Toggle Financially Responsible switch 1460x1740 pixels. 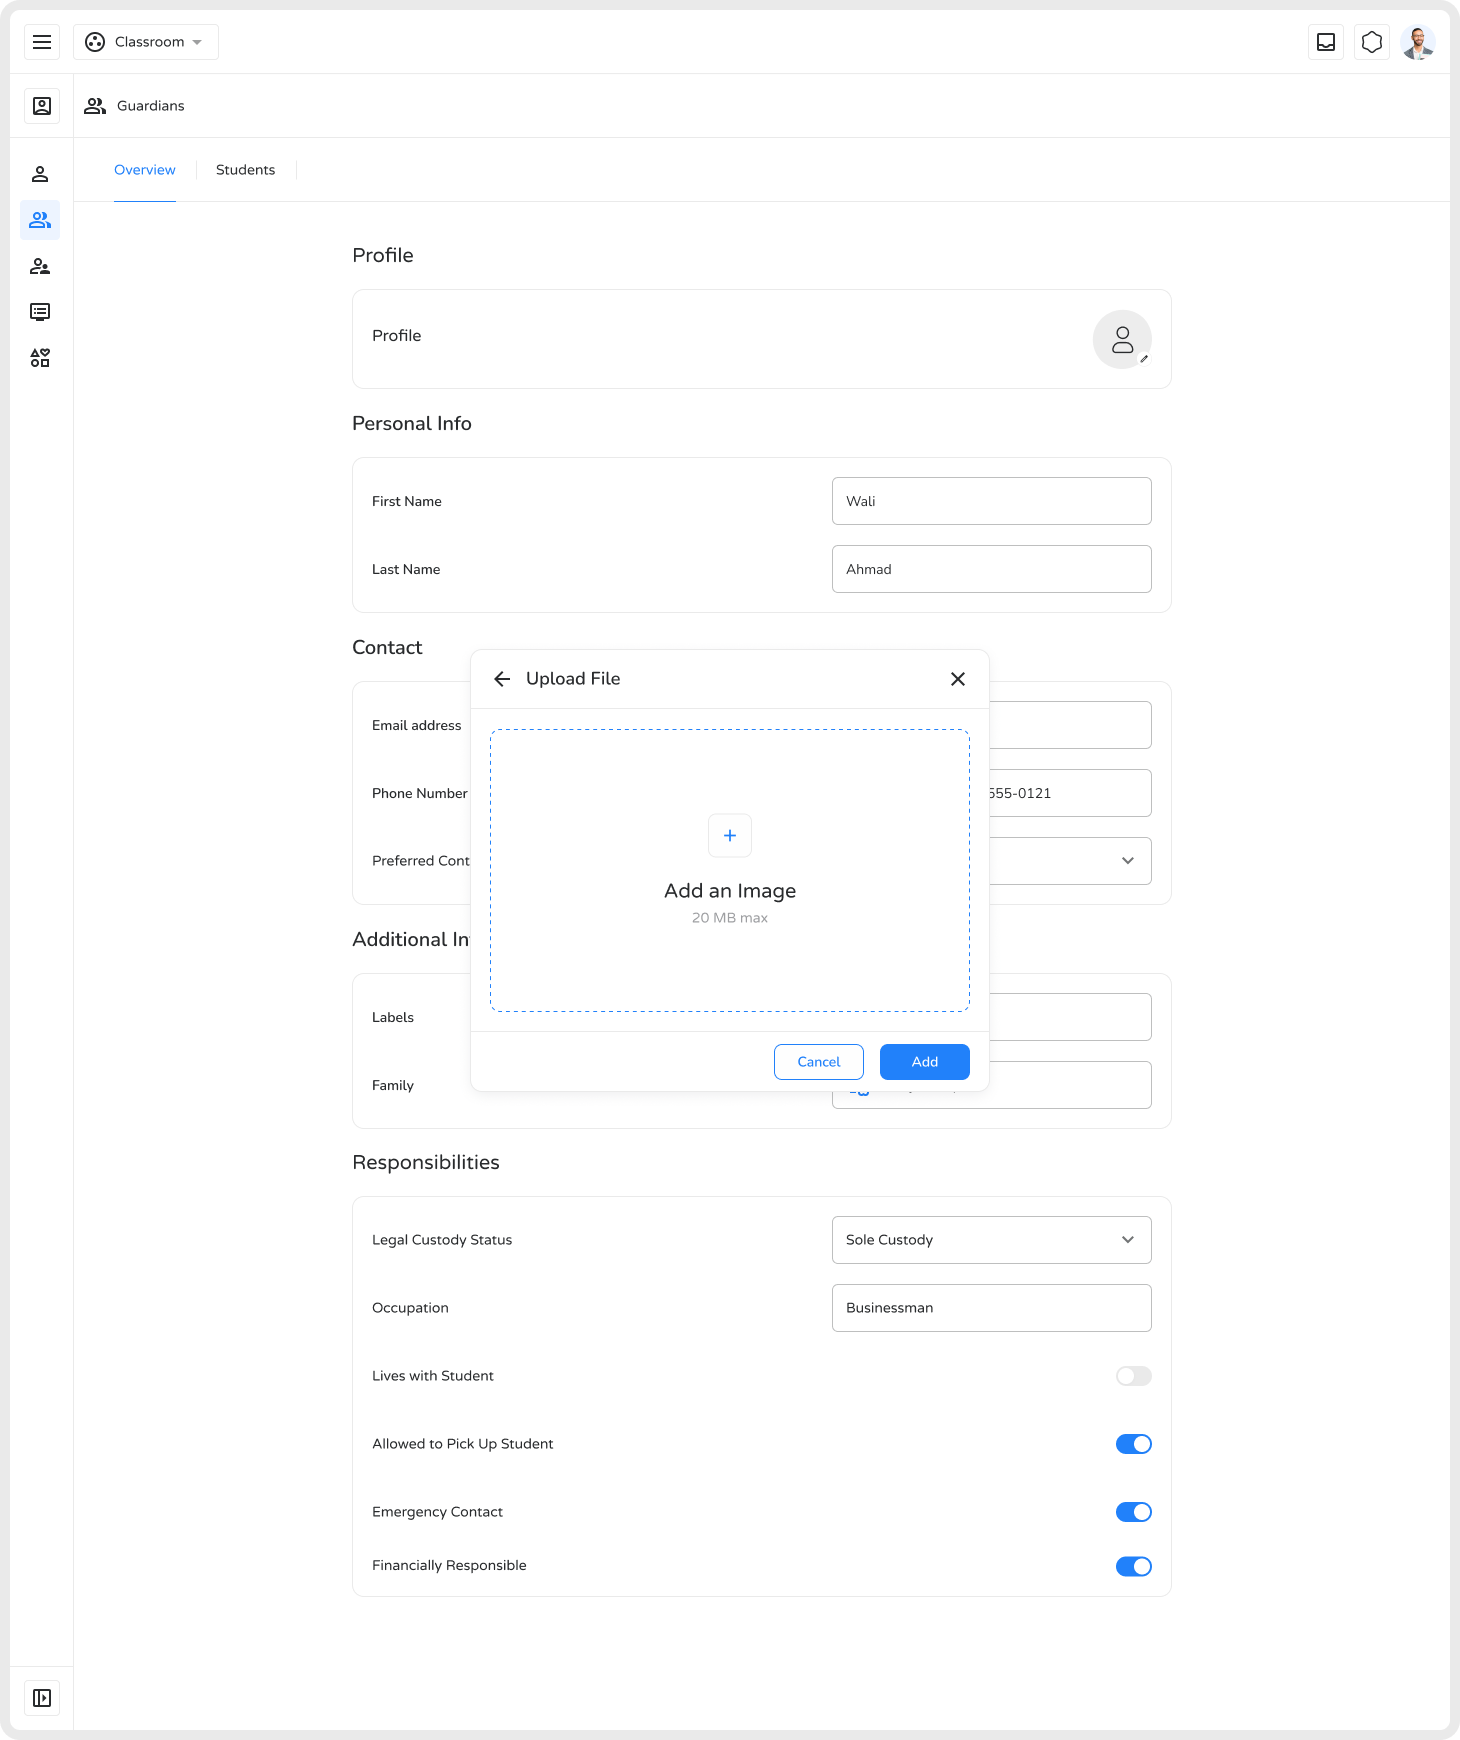point(1133,1566)
